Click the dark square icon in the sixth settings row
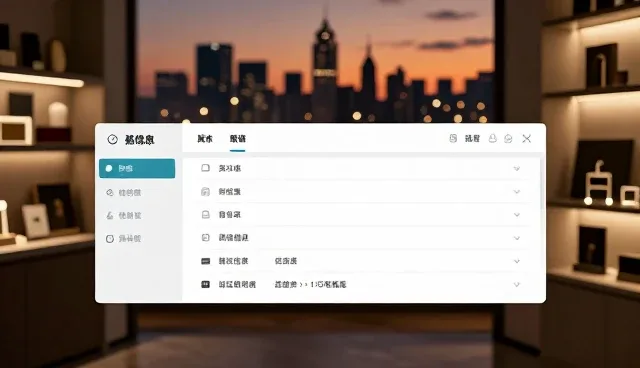The width and height of the screenshot is (640, 368). [x=206, y=284]
